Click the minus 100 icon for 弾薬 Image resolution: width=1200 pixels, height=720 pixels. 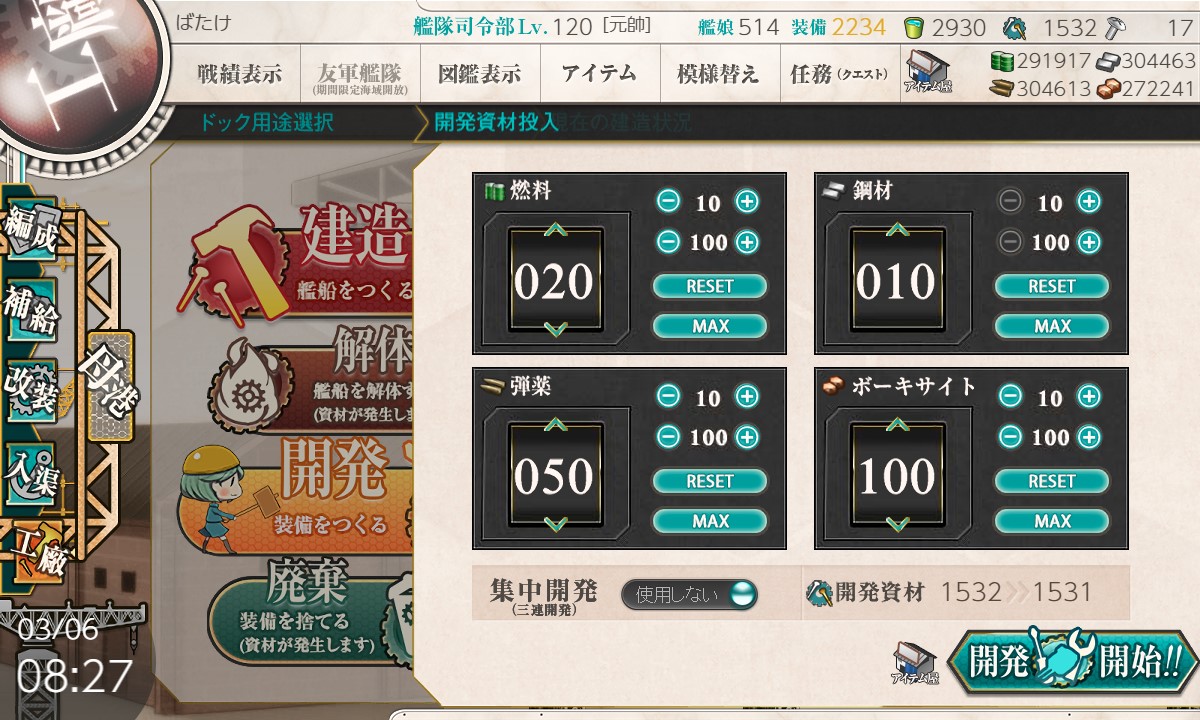pos(669,436)
